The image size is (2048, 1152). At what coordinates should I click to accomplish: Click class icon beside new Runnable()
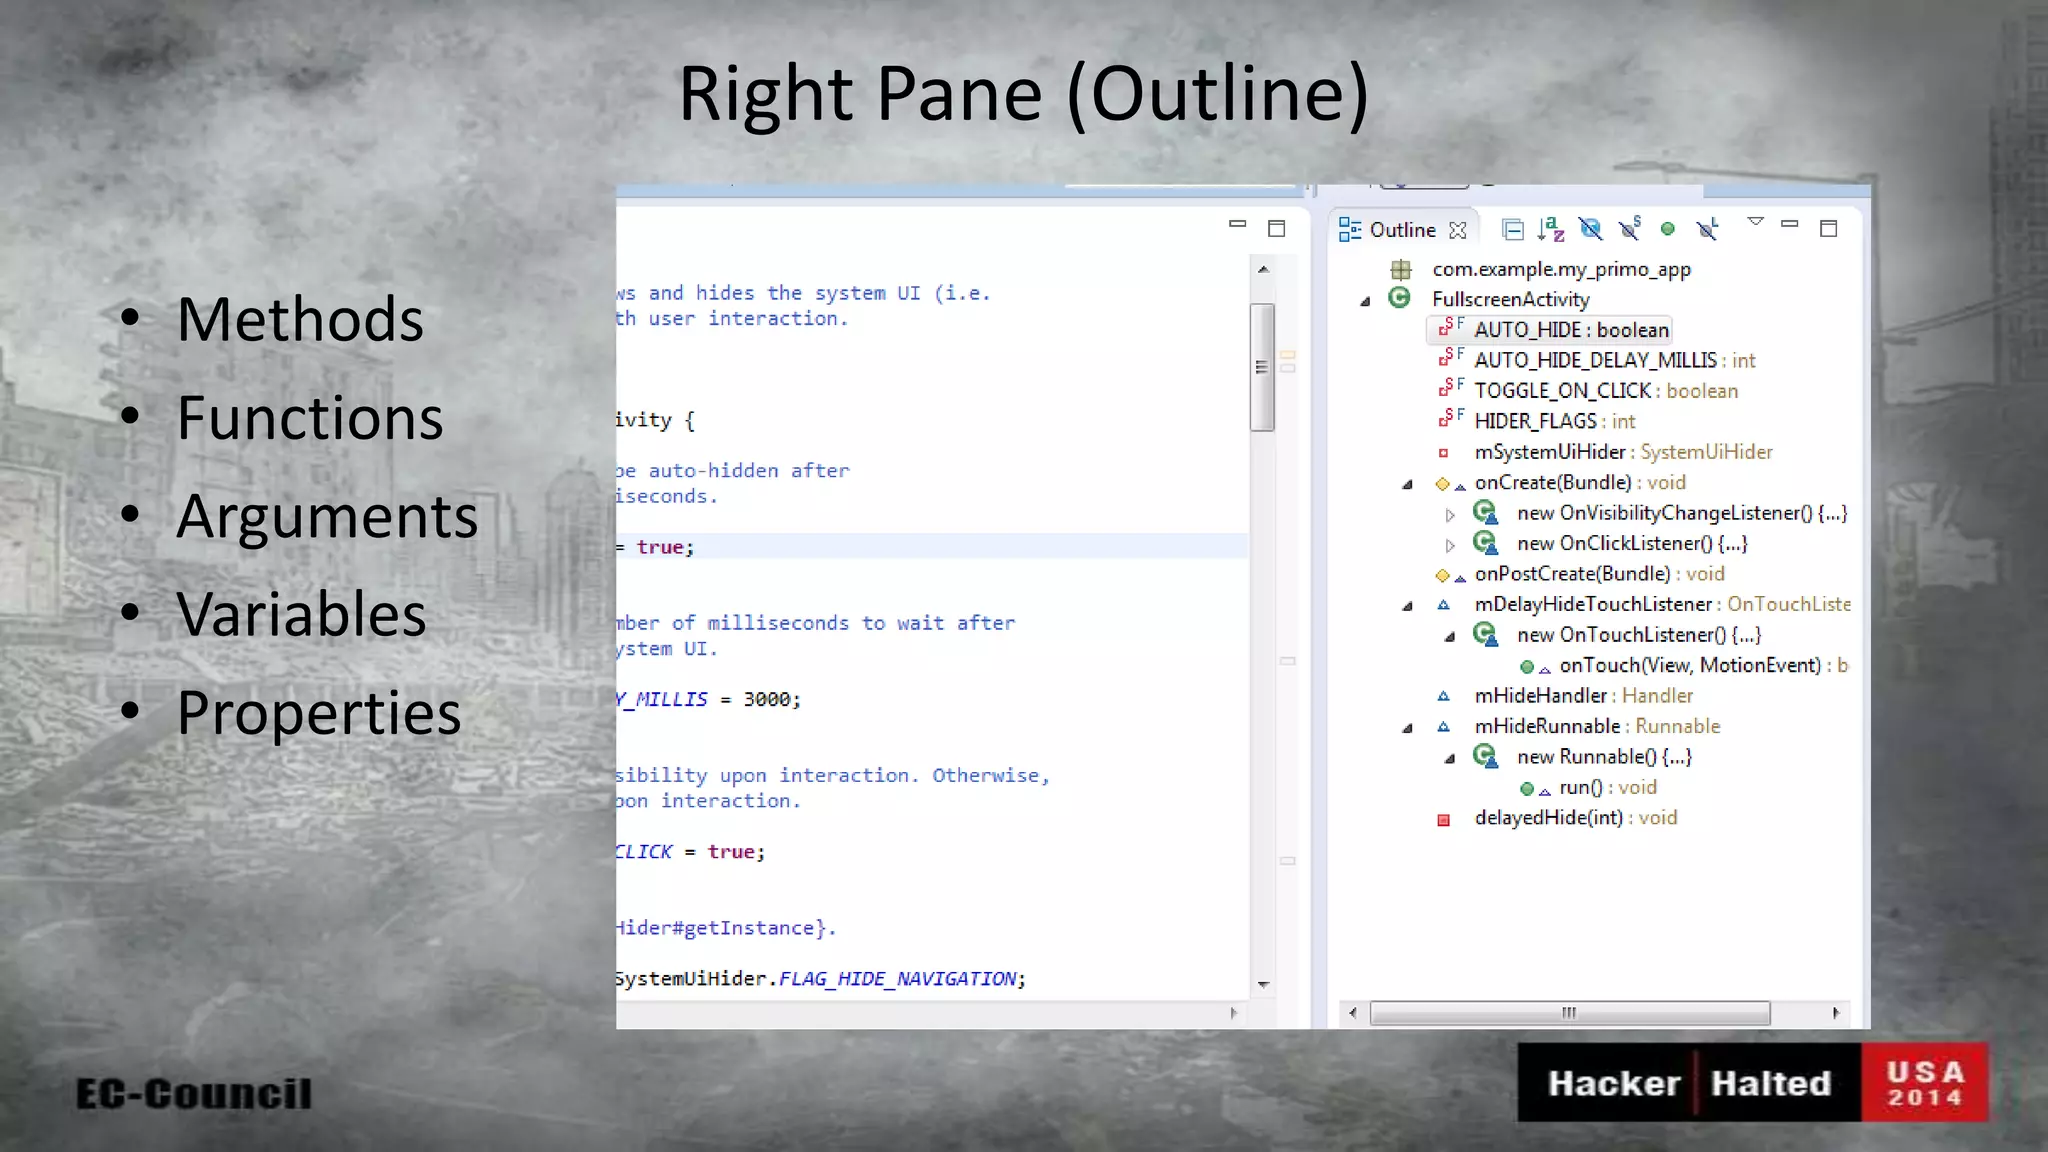click(x=1486, y=757)
